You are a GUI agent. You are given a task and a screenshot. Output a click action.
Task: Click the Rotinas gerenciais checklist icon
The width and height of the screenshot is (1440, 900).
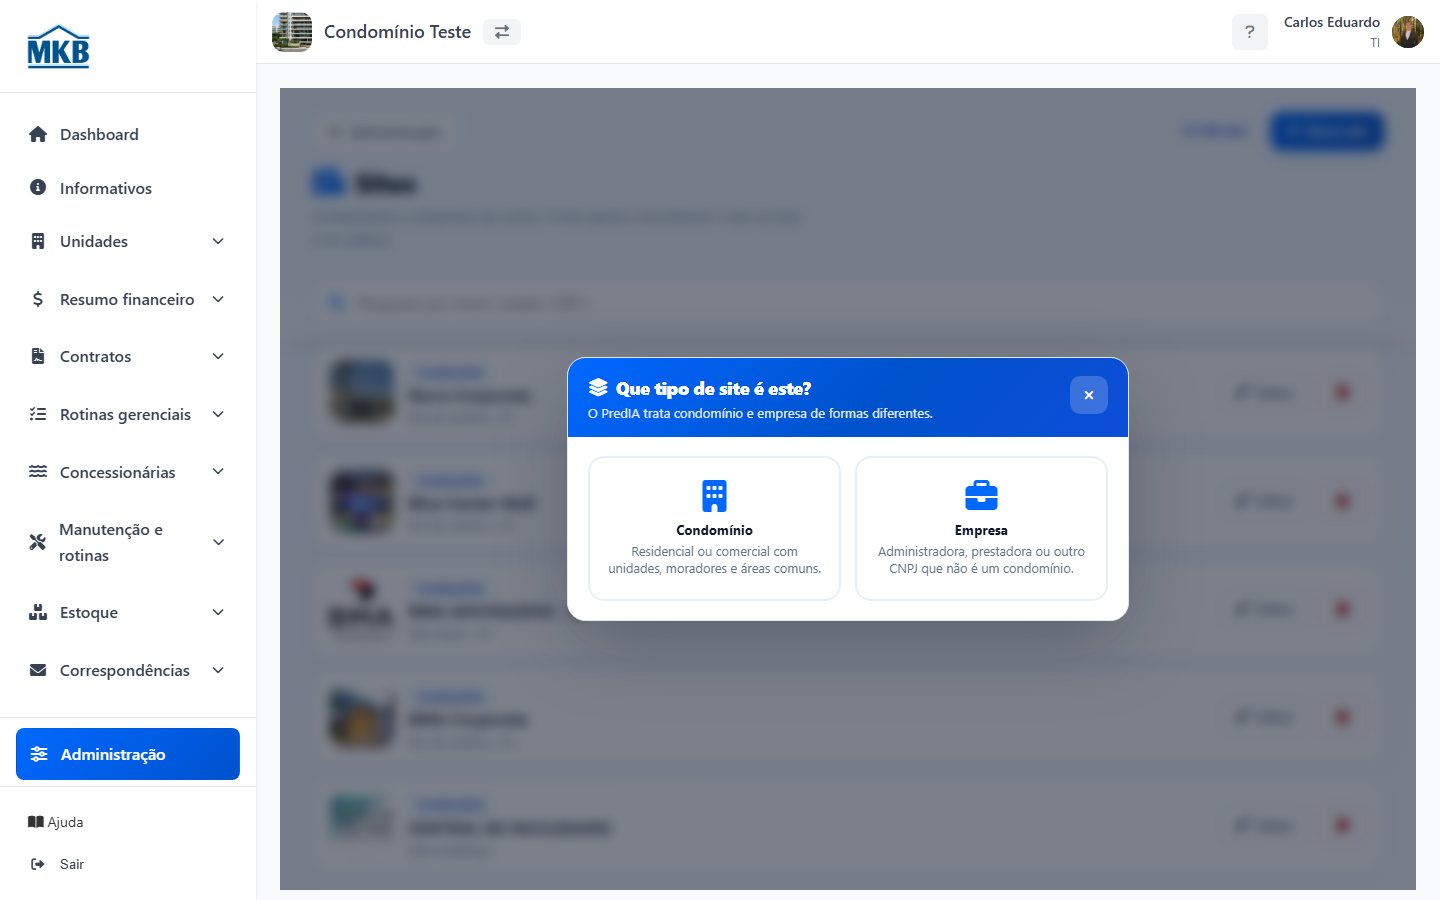[38, 414]
